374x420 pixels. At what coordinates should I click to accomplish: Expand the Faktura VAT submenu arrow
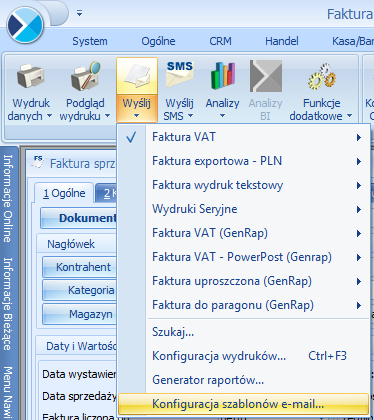[359, 137]
